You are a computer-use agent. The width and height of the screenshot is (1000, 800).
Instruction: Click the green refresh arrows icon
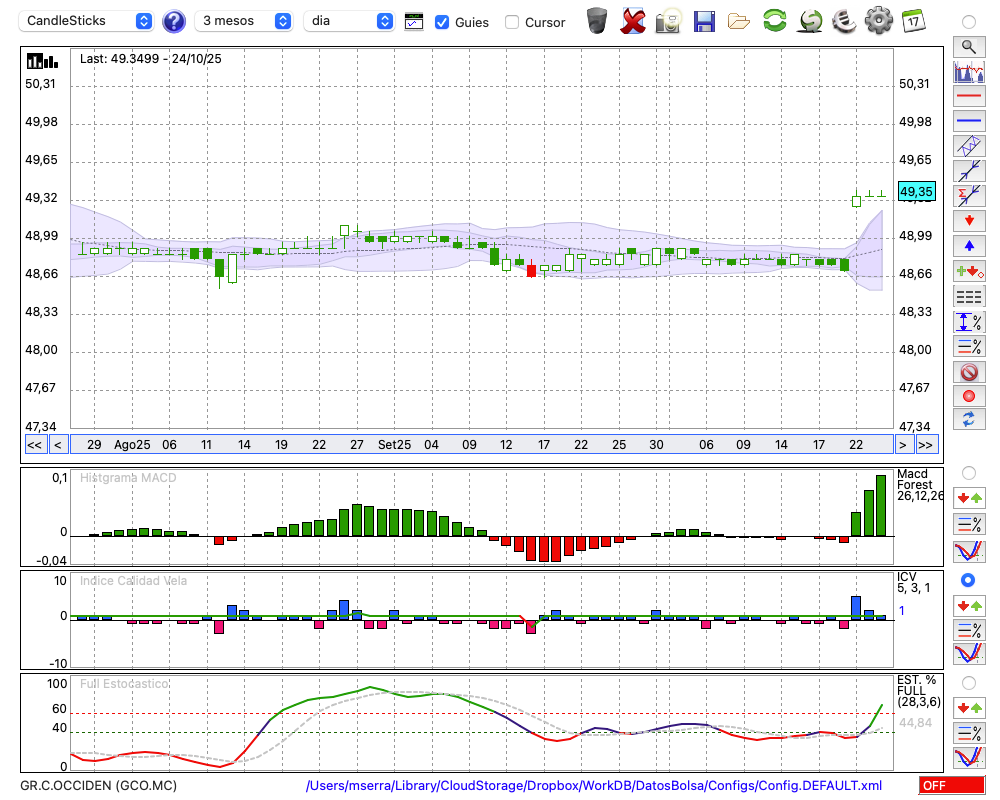click(774, 20)
